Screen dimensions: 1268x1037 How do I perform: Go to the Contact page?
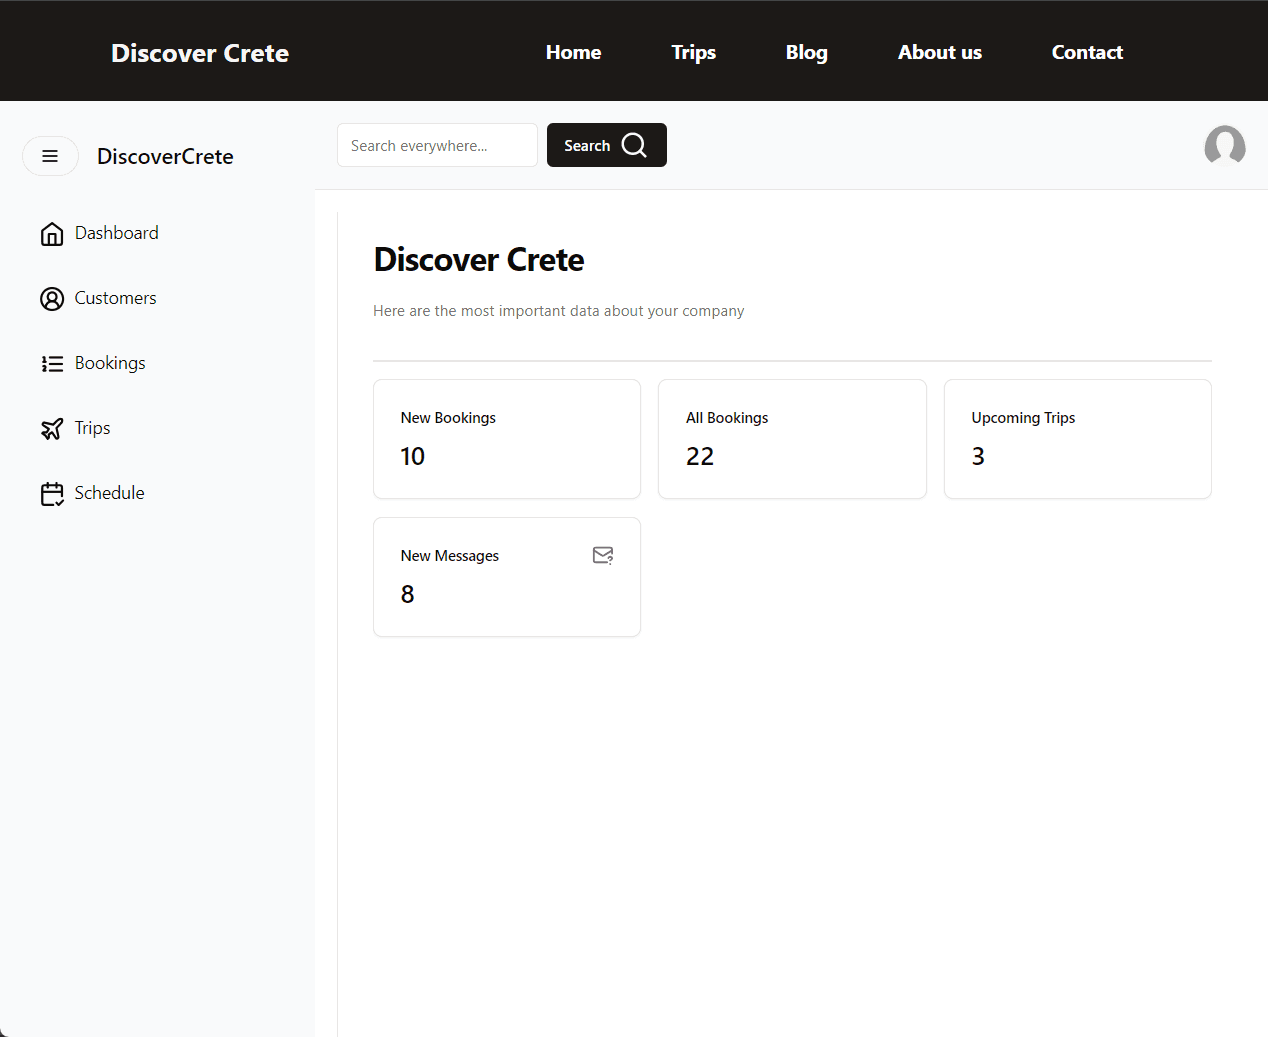pyautogui.click(x=1087, y=52)
